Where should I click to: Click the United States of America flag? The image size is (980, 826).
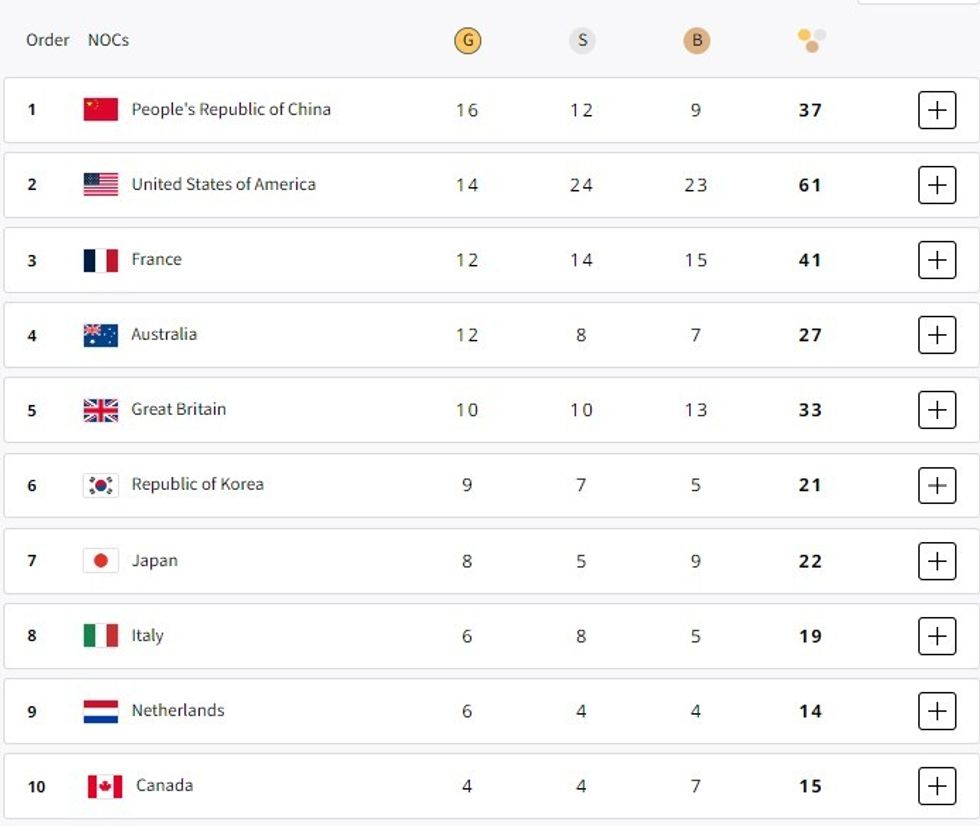pos(101,184)
